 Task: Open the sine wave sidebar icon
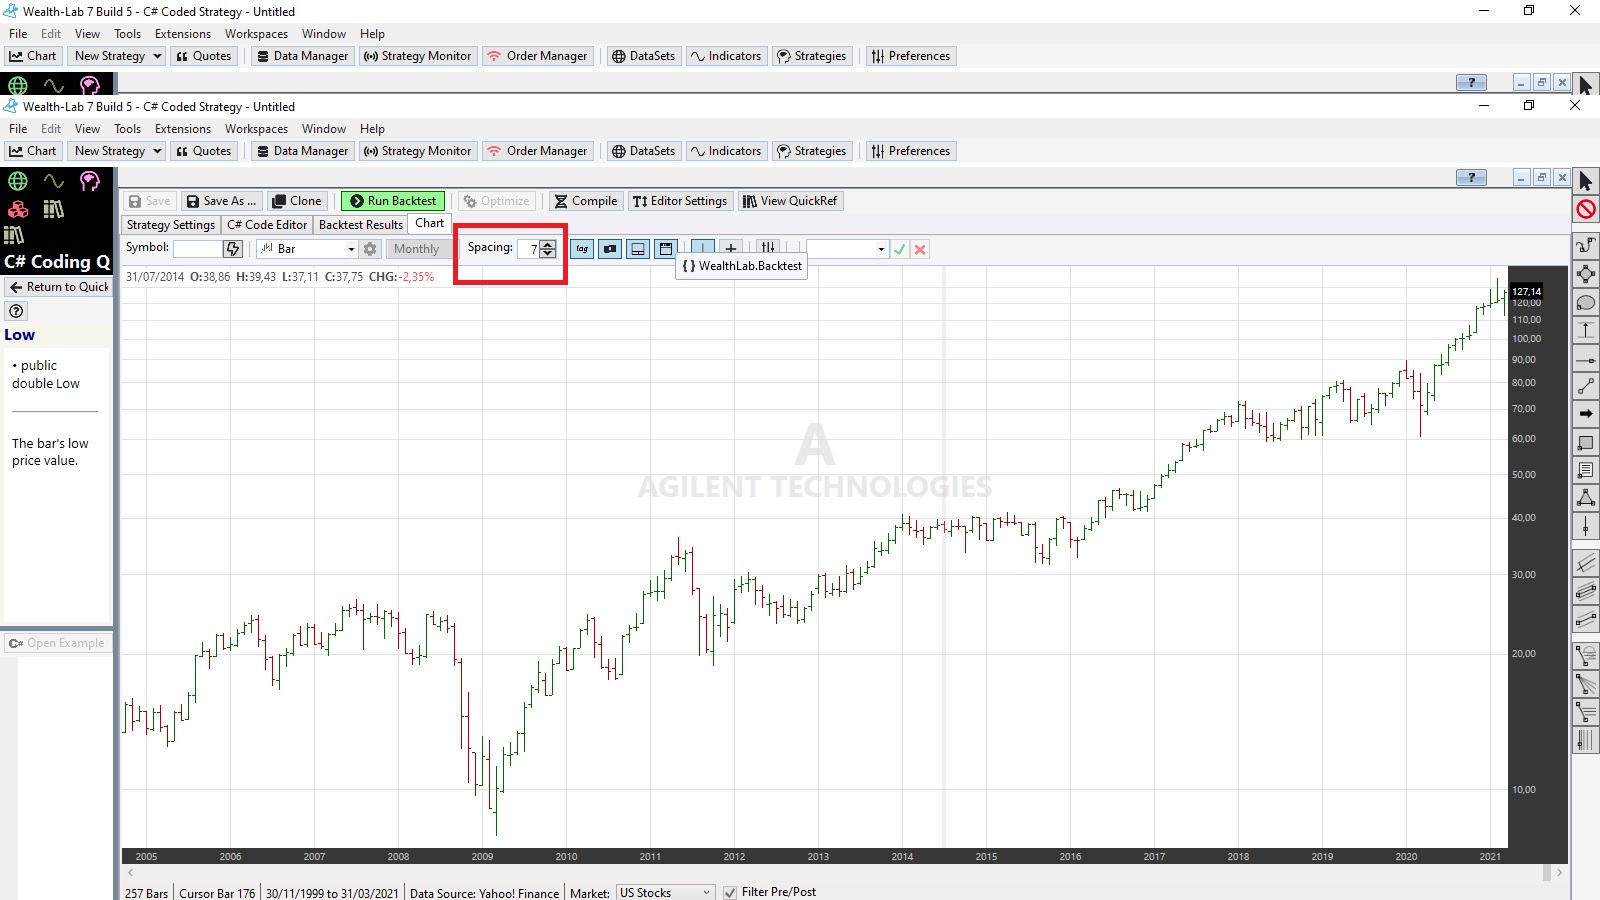(x=54, y=181)
